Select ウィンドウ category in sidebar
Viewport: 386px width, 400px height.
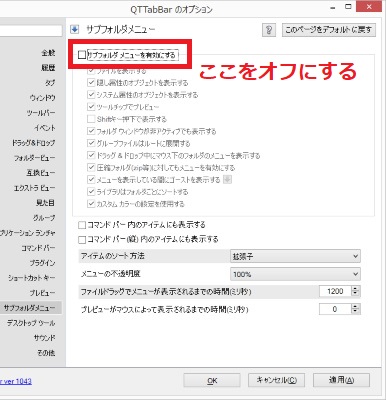(x=43, y=98)
